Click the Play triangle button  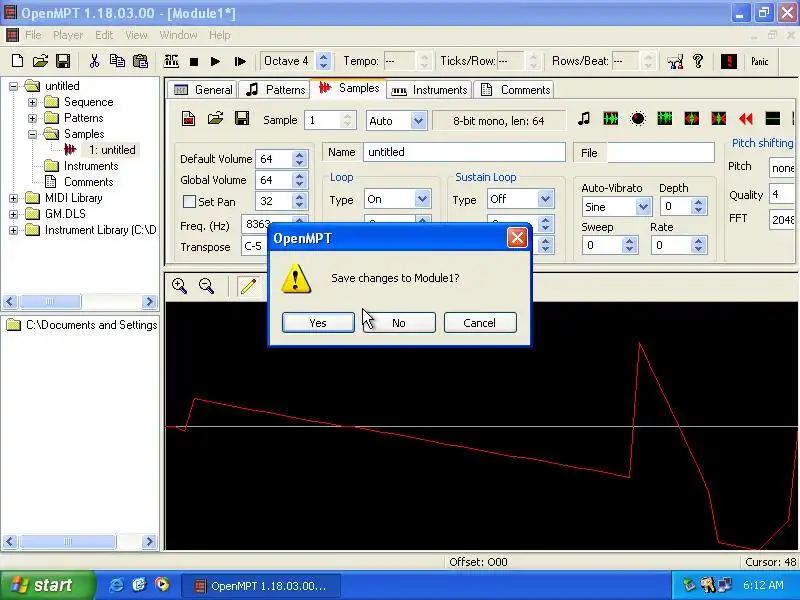(x=215, y=62)
